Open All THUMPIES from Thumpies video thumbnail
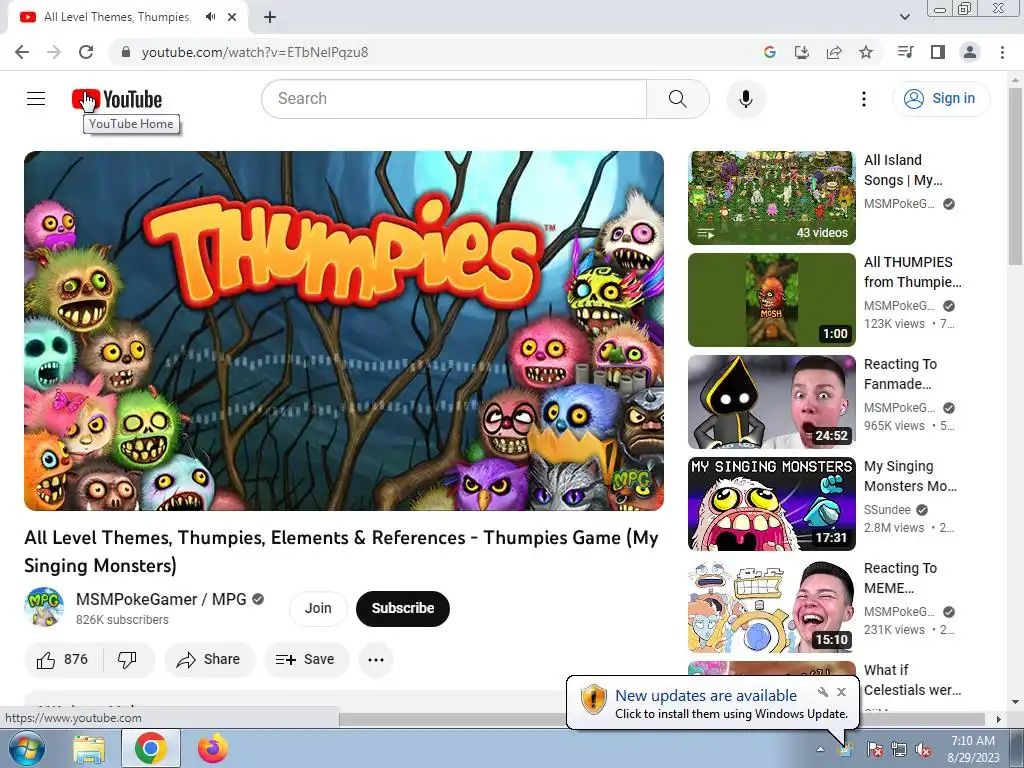 click(x=771, y=300)
